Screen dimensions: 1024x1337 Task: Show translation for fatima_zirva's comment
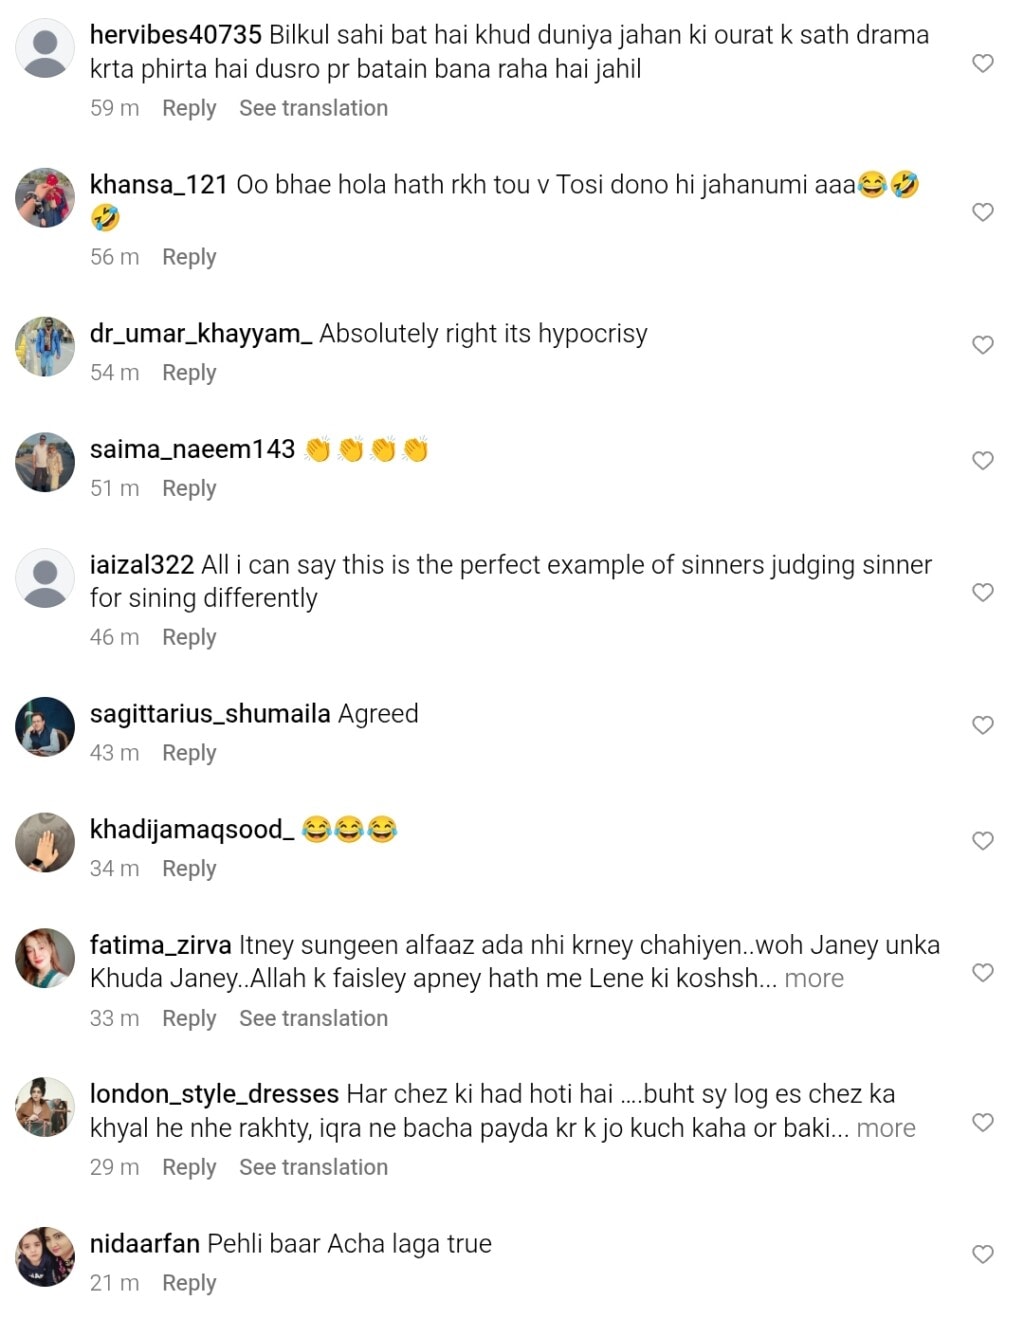tap(313, 1018)
